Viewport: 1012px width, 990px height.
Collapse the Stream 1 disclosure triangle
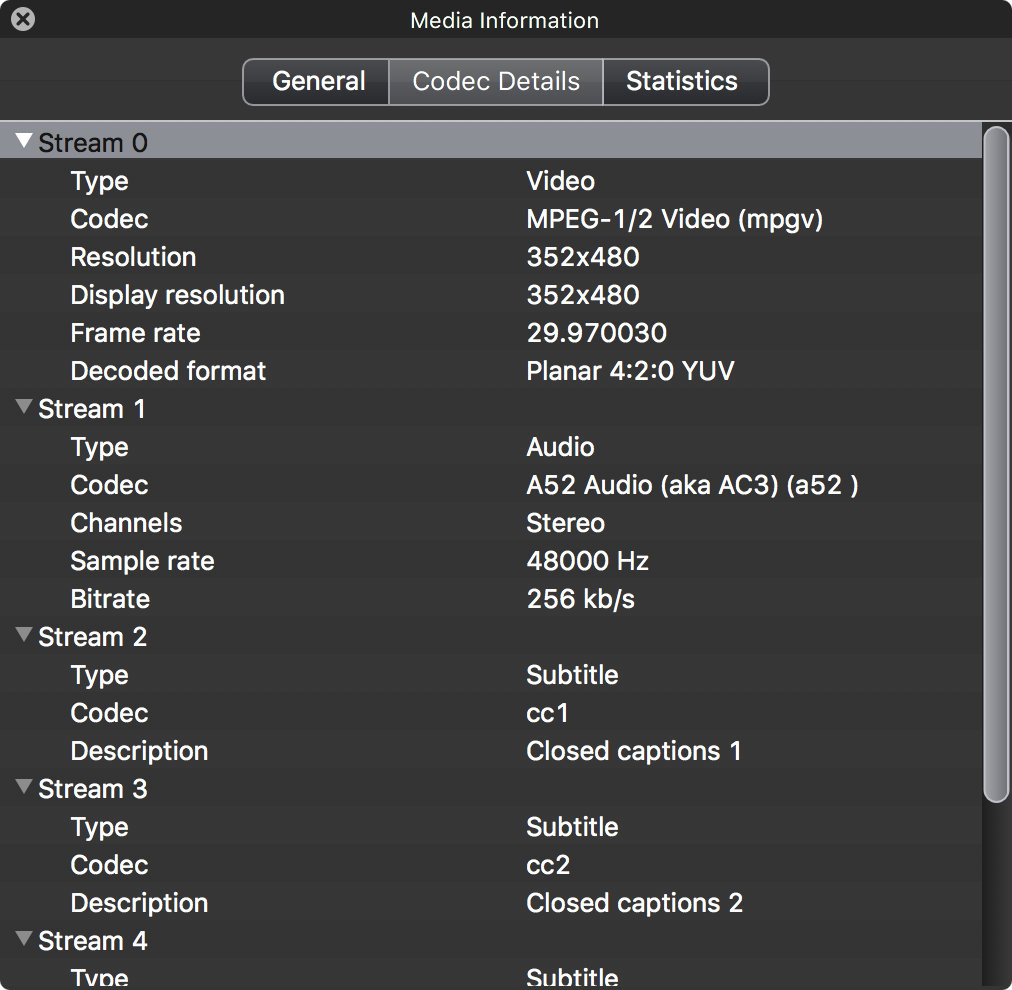coord(25,408)
